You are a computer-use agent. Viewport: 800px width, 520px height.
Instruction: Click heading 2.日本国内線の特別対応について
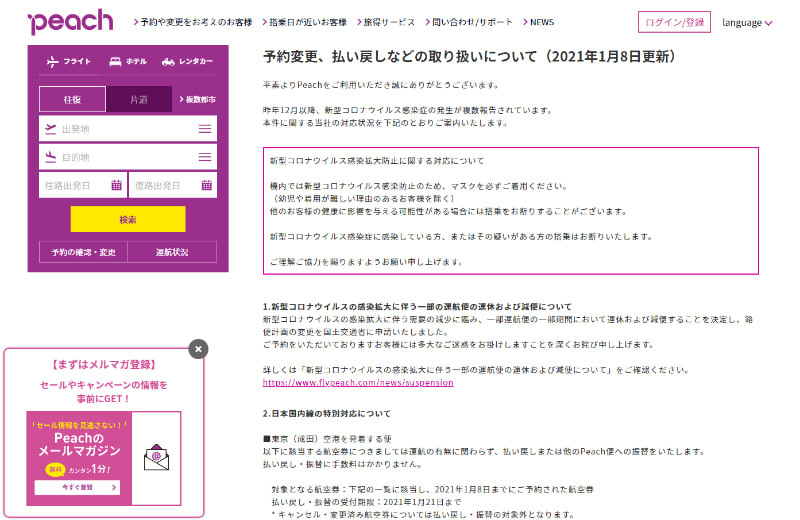tap(327, 413)
